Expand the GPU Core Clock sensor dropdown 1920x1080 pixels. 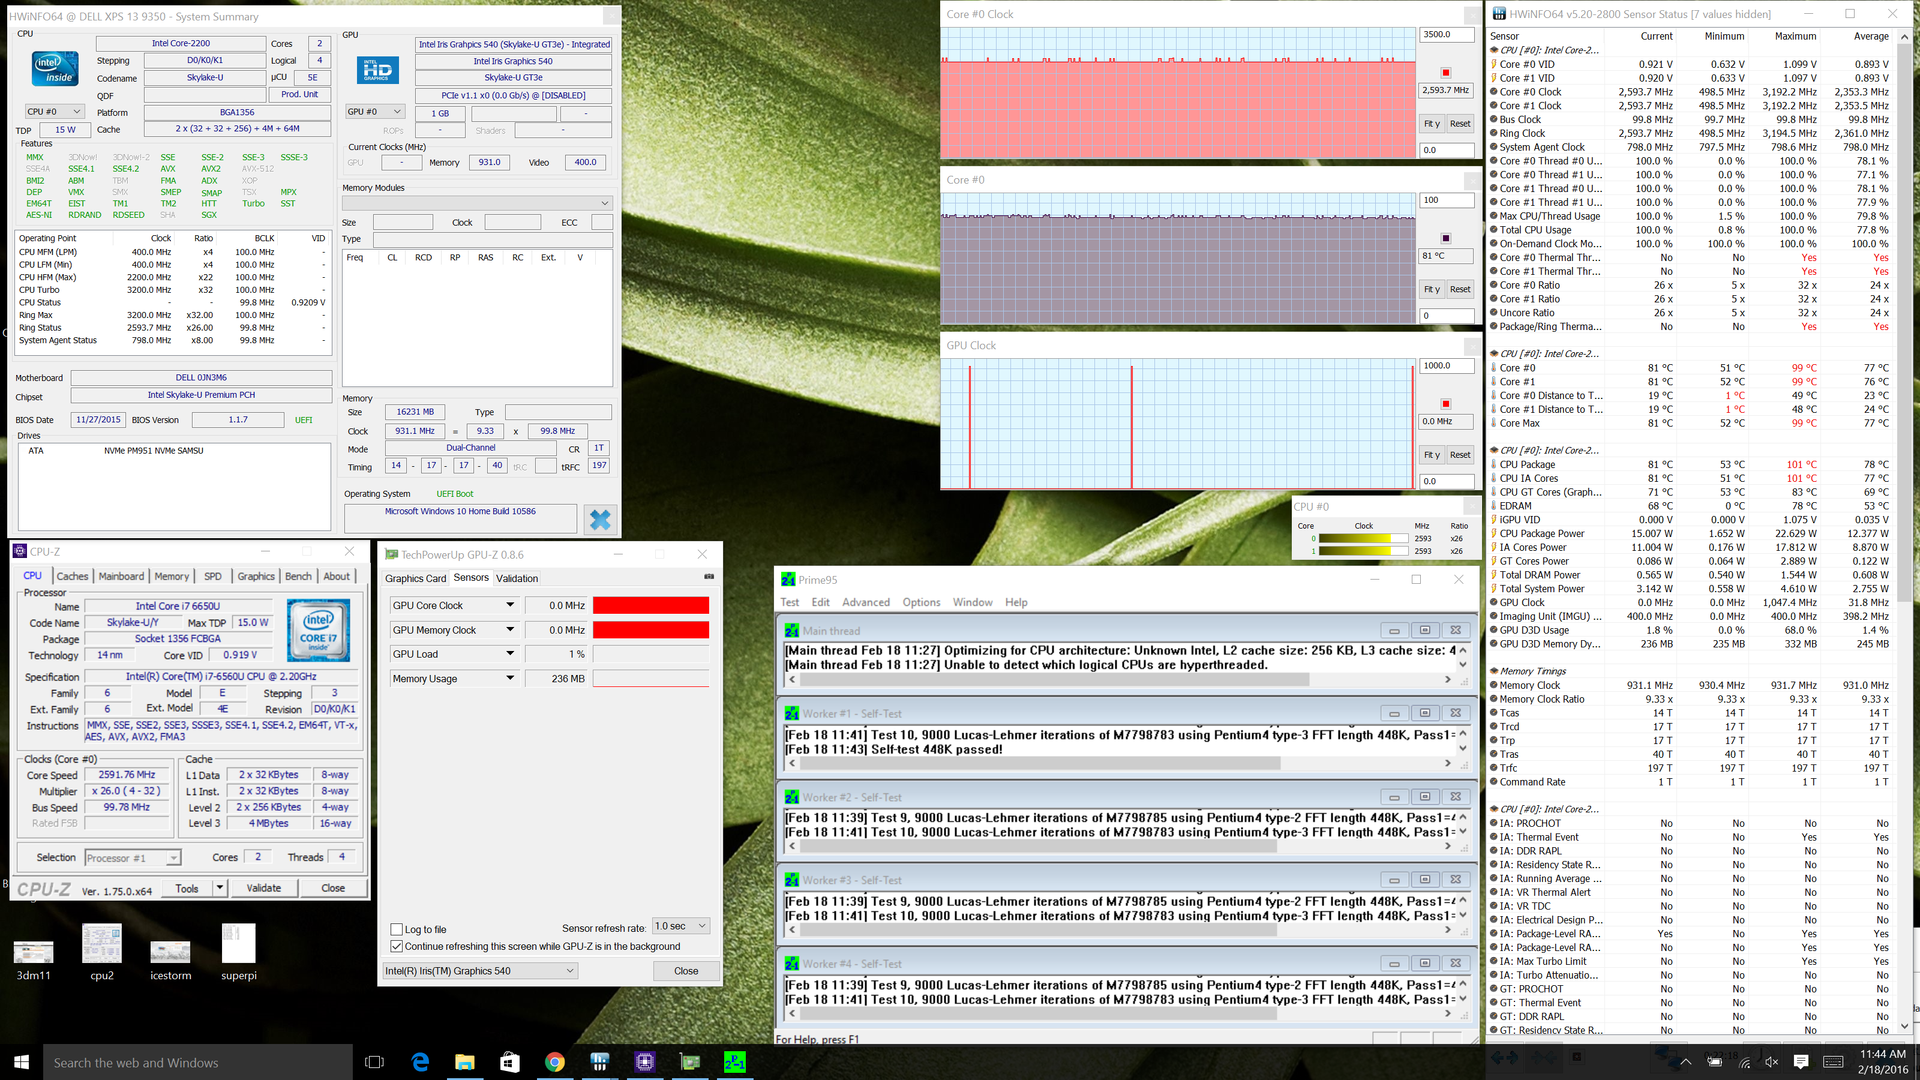[x=510, y=605]
